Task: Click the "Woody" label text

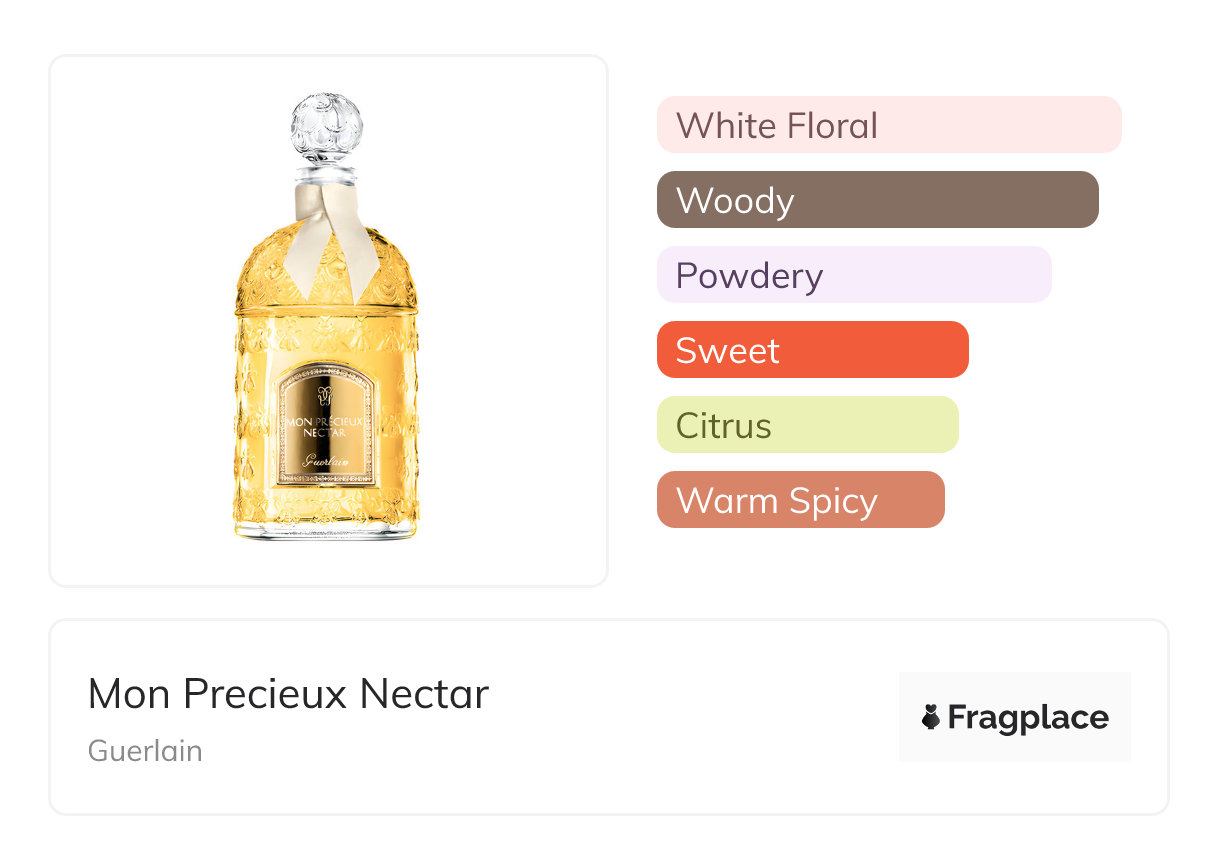Action: tap(735, 200)
